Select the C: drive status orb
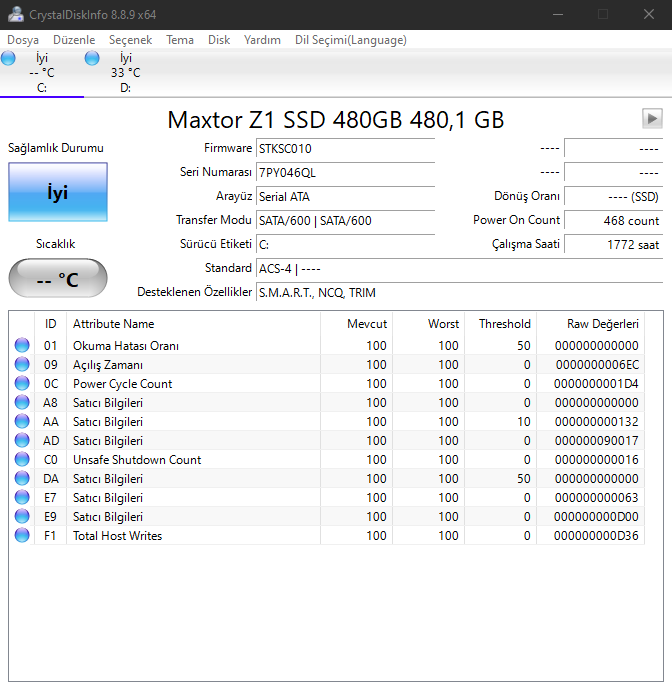 coord(9,60)
